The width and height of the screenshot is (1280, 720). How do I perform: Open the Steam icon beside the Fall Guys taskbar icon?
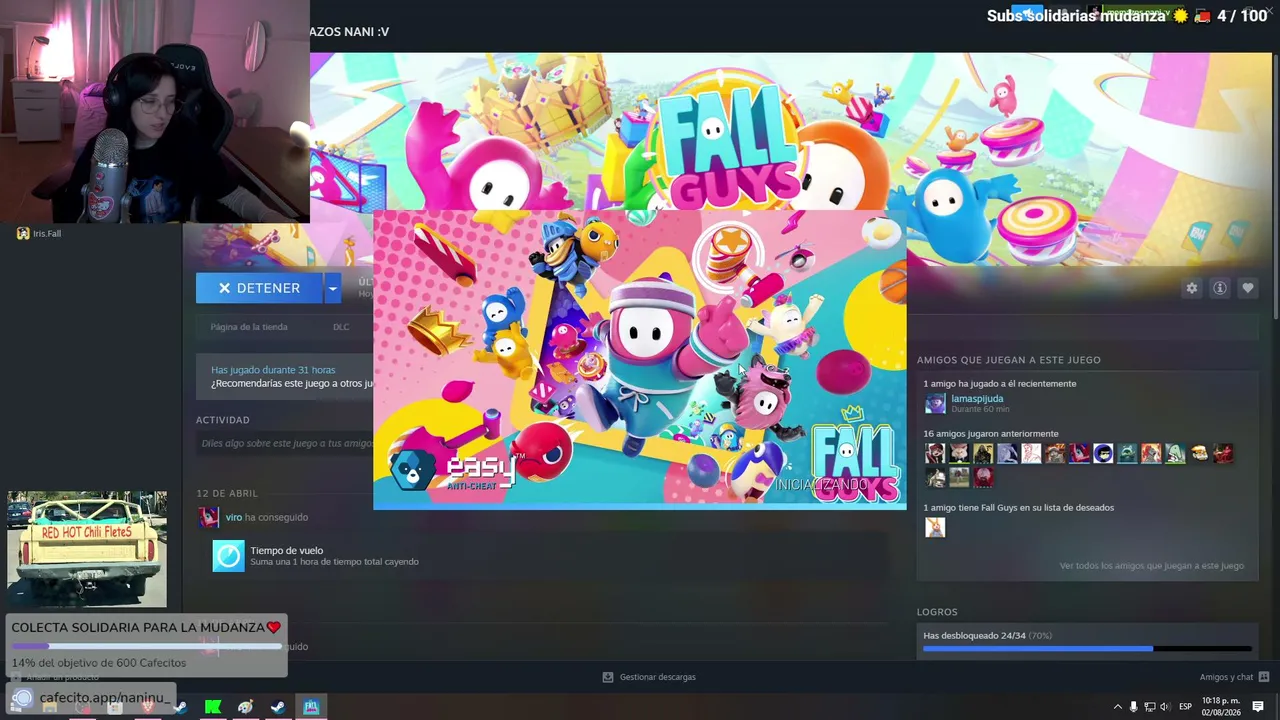278,707
